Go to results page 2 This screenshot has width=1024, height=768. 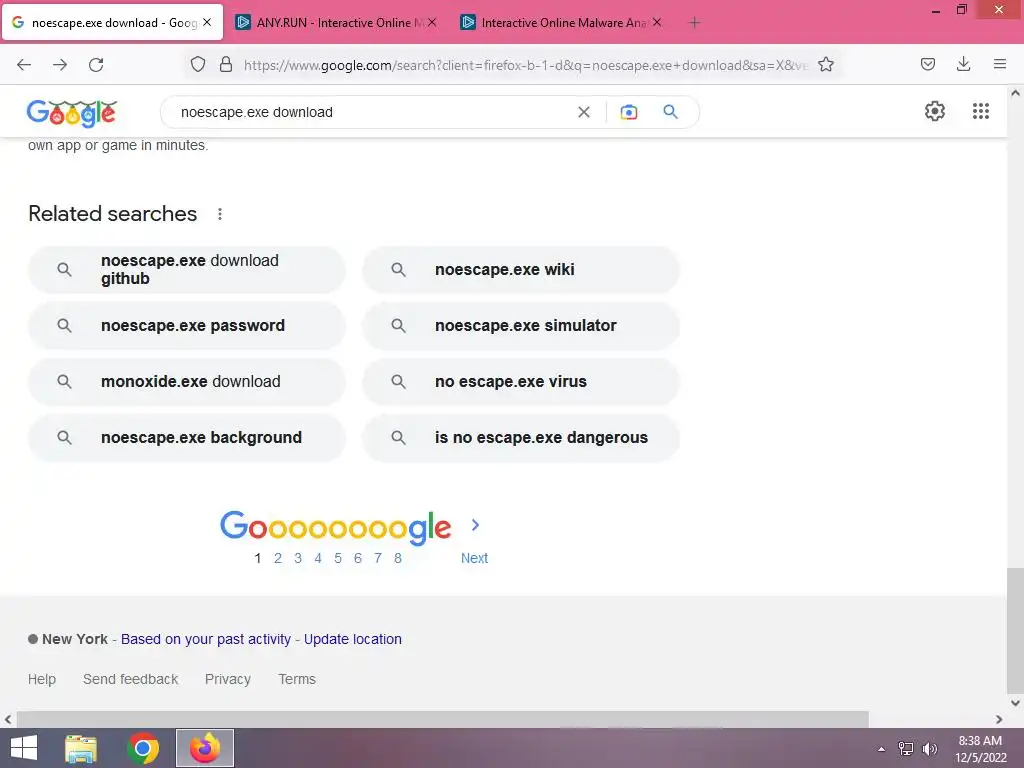point(278,558)
